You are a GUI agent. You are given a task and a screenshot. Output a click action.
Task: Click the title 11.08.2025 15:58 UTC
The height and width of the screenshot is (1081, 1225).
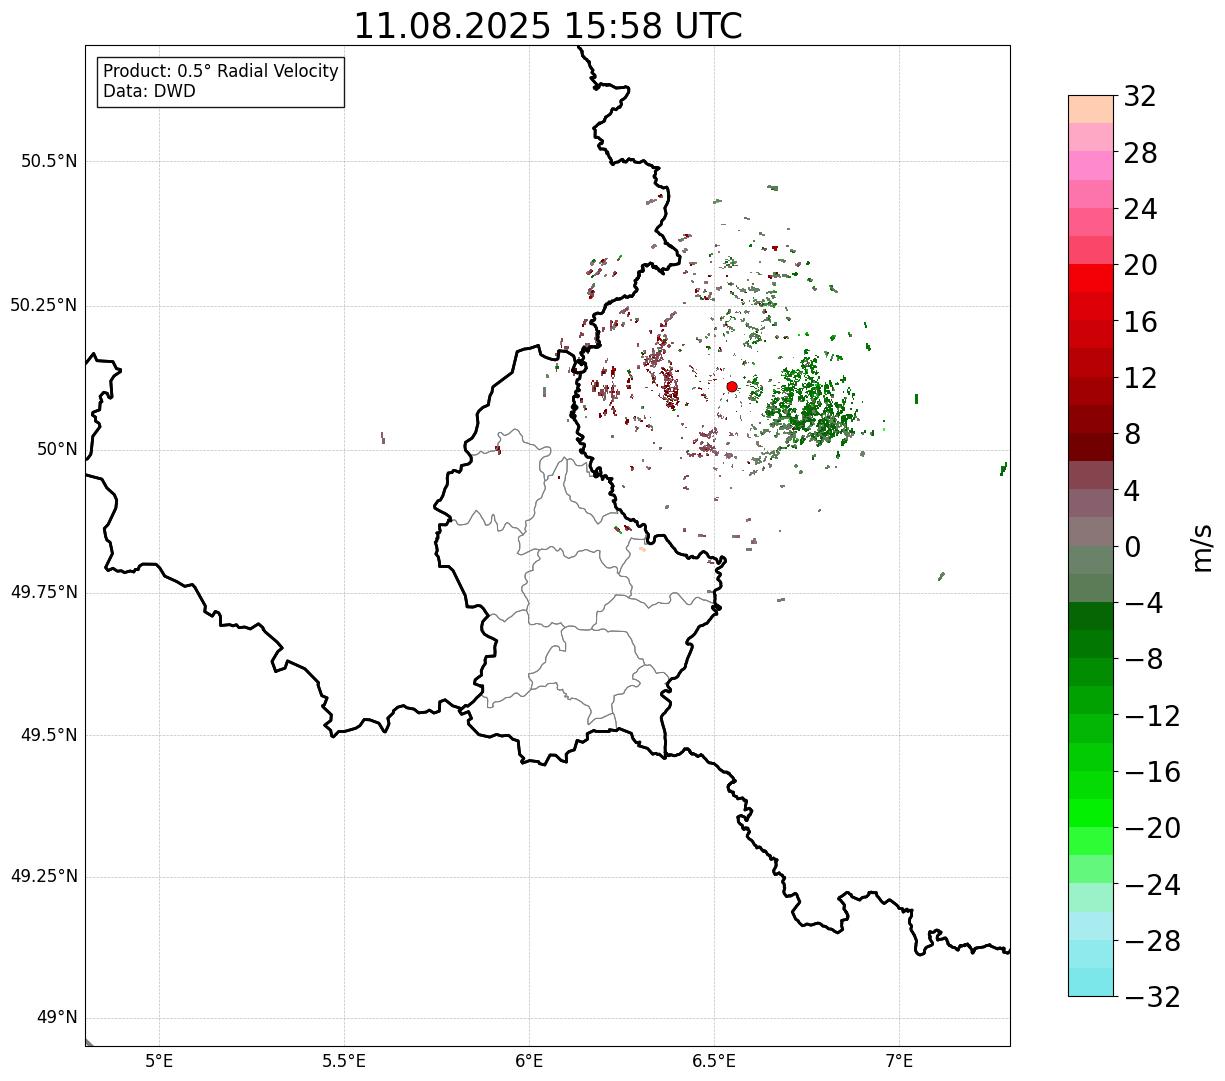click(548, 26)
